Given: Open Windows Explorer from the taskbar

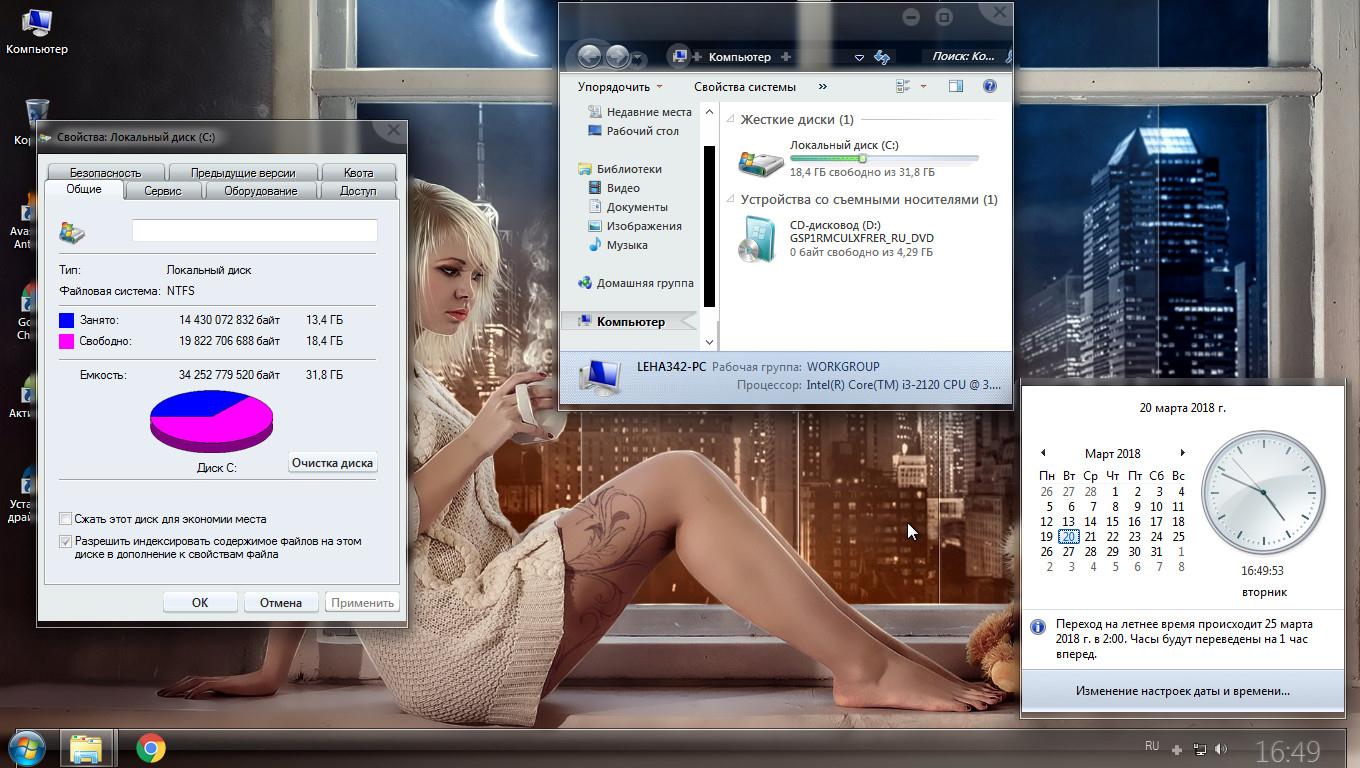Looking at the screenshot, I should pyautogui.click(x=86, y=748).
